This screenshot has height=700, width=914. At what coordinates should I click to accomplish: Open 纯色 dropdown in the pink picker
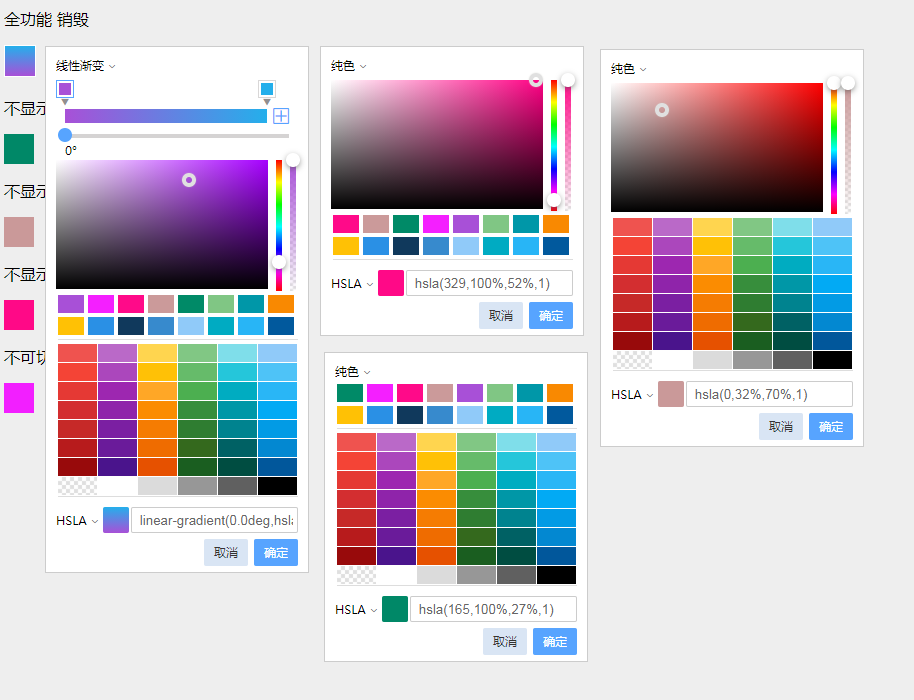(x=349, y=66)
